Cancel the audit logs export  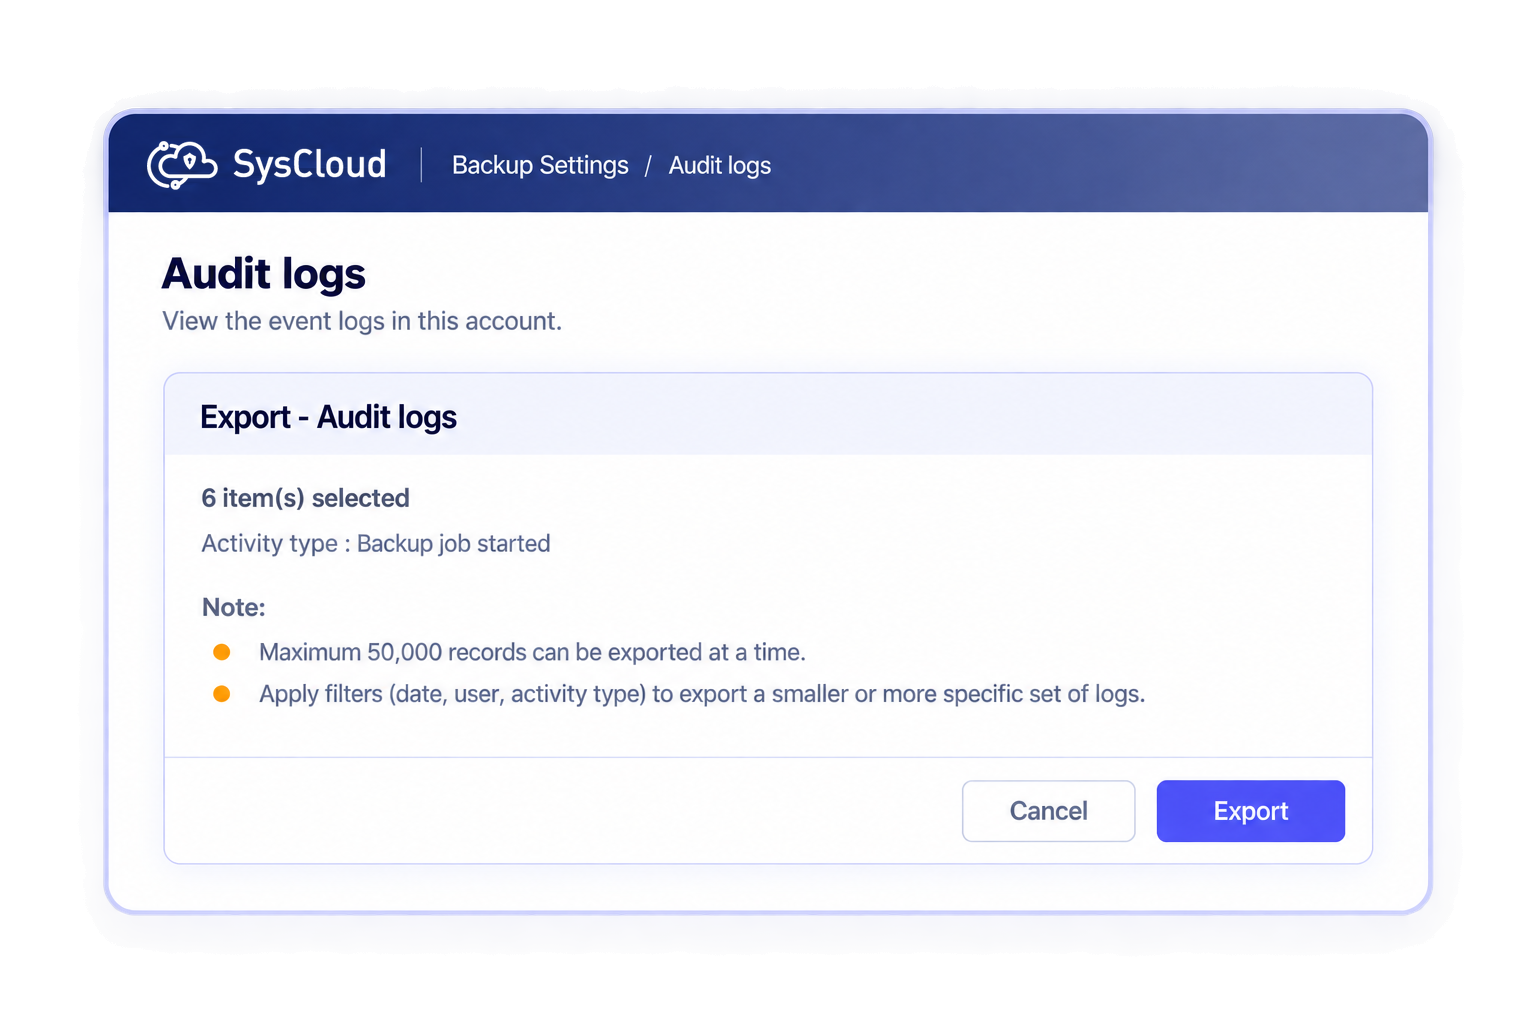pyautogui.click(x=1048, y=811)
